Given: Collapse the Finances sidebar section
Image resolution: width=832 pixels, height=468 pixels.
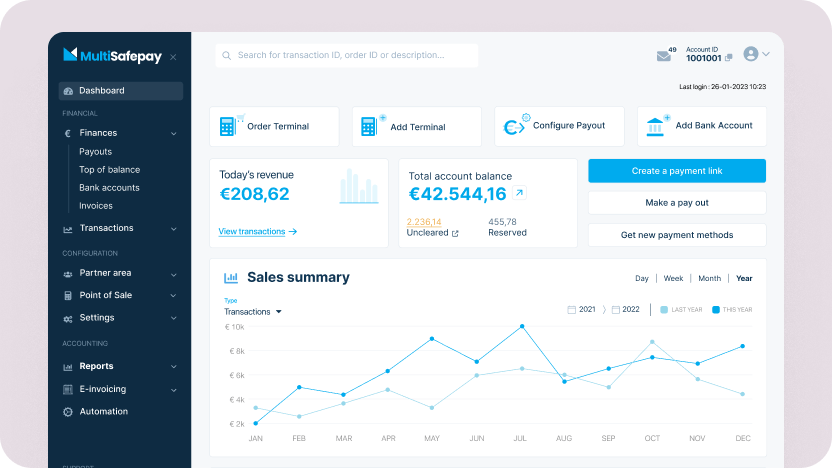Looking at the screenshot, I should tap(173, 133).
